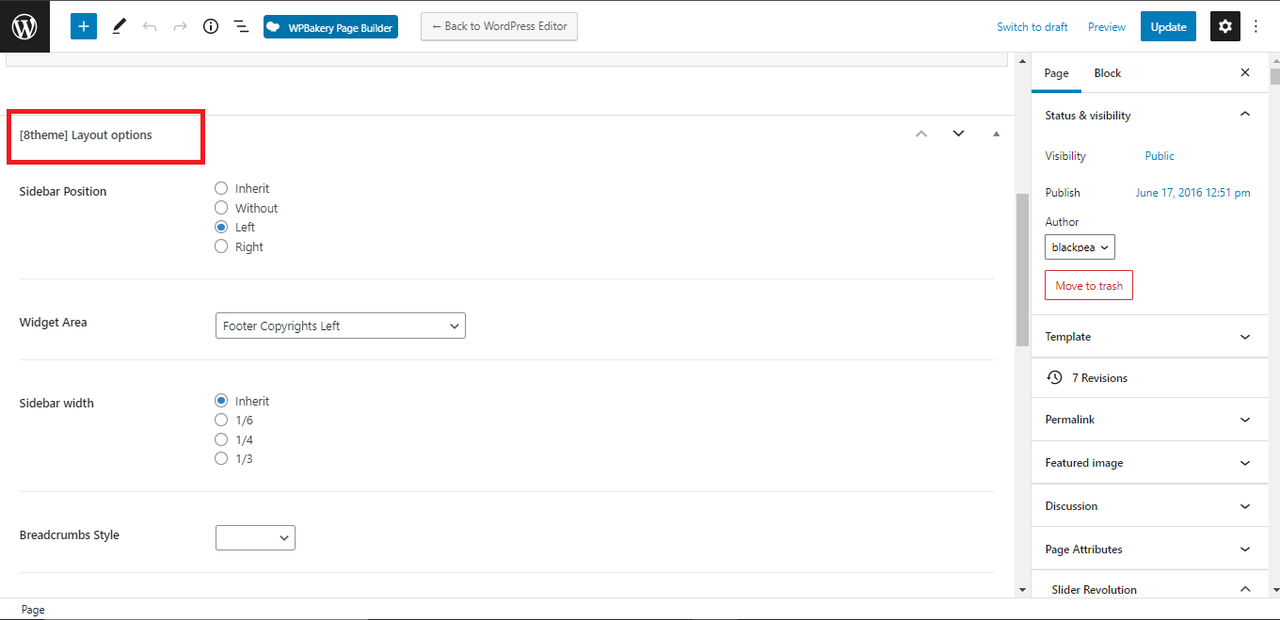The width and height of the screenshot is (1280, 620).
Task: Collapse the Layout options panel triangle
Action: click(996, 134)
